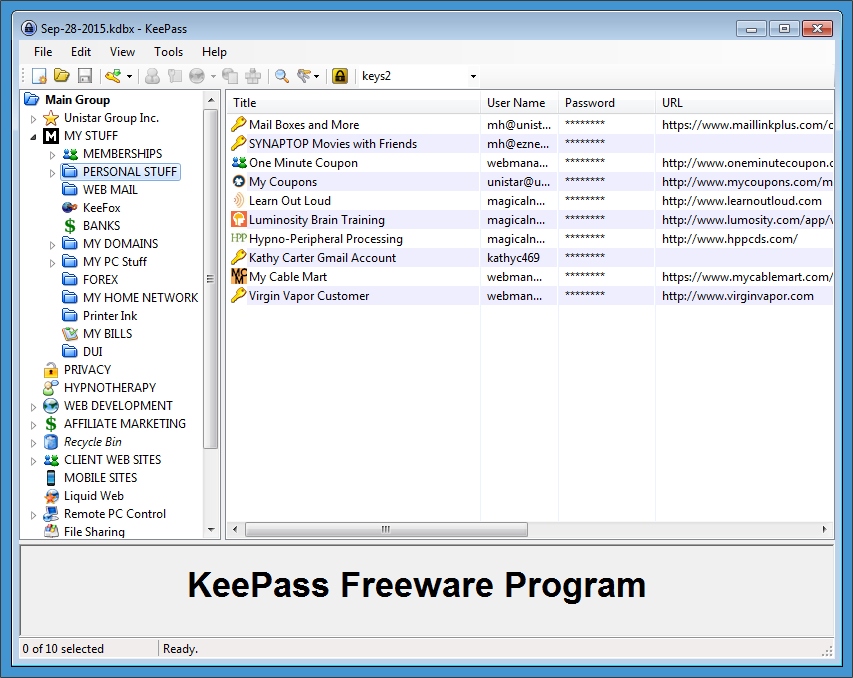Select the SYNAPTOP Movies with Friends entry
The width and height of the screenshot is (853, 678).
(x=332, y=144)
